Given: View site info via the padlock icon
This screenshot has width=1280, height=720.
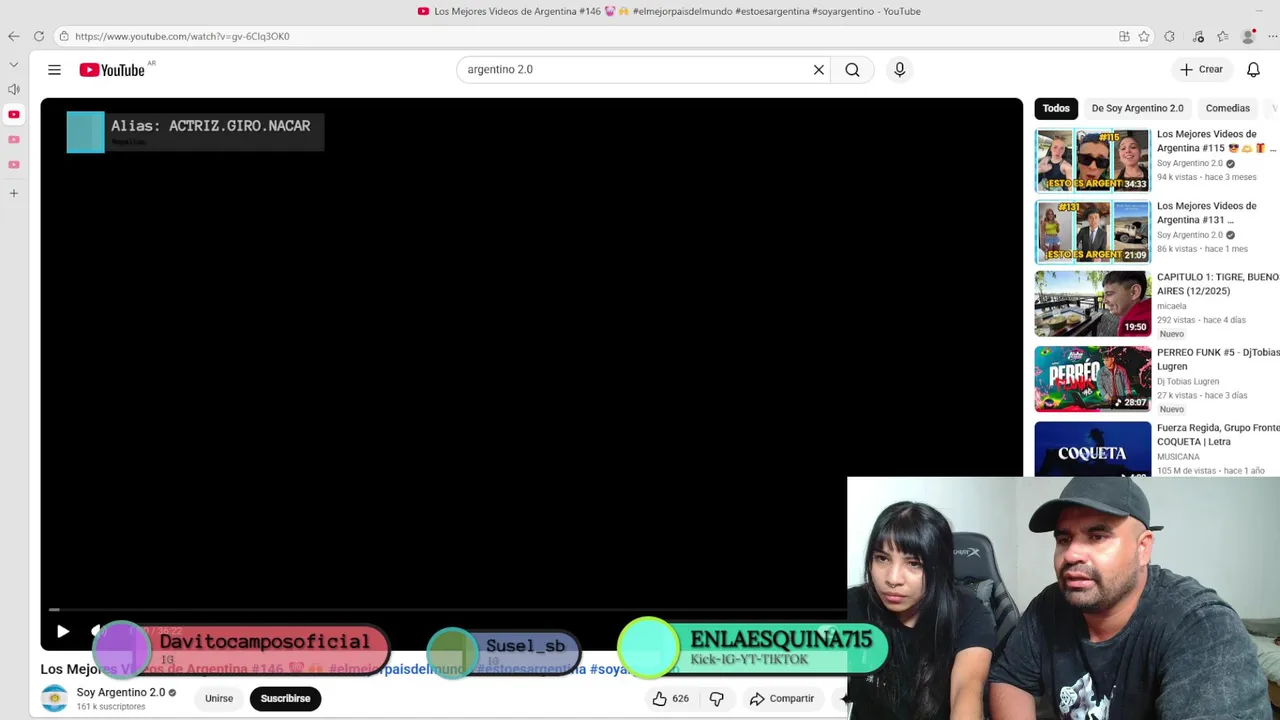Looking at the screenshot, I should [x=64, y=36].
